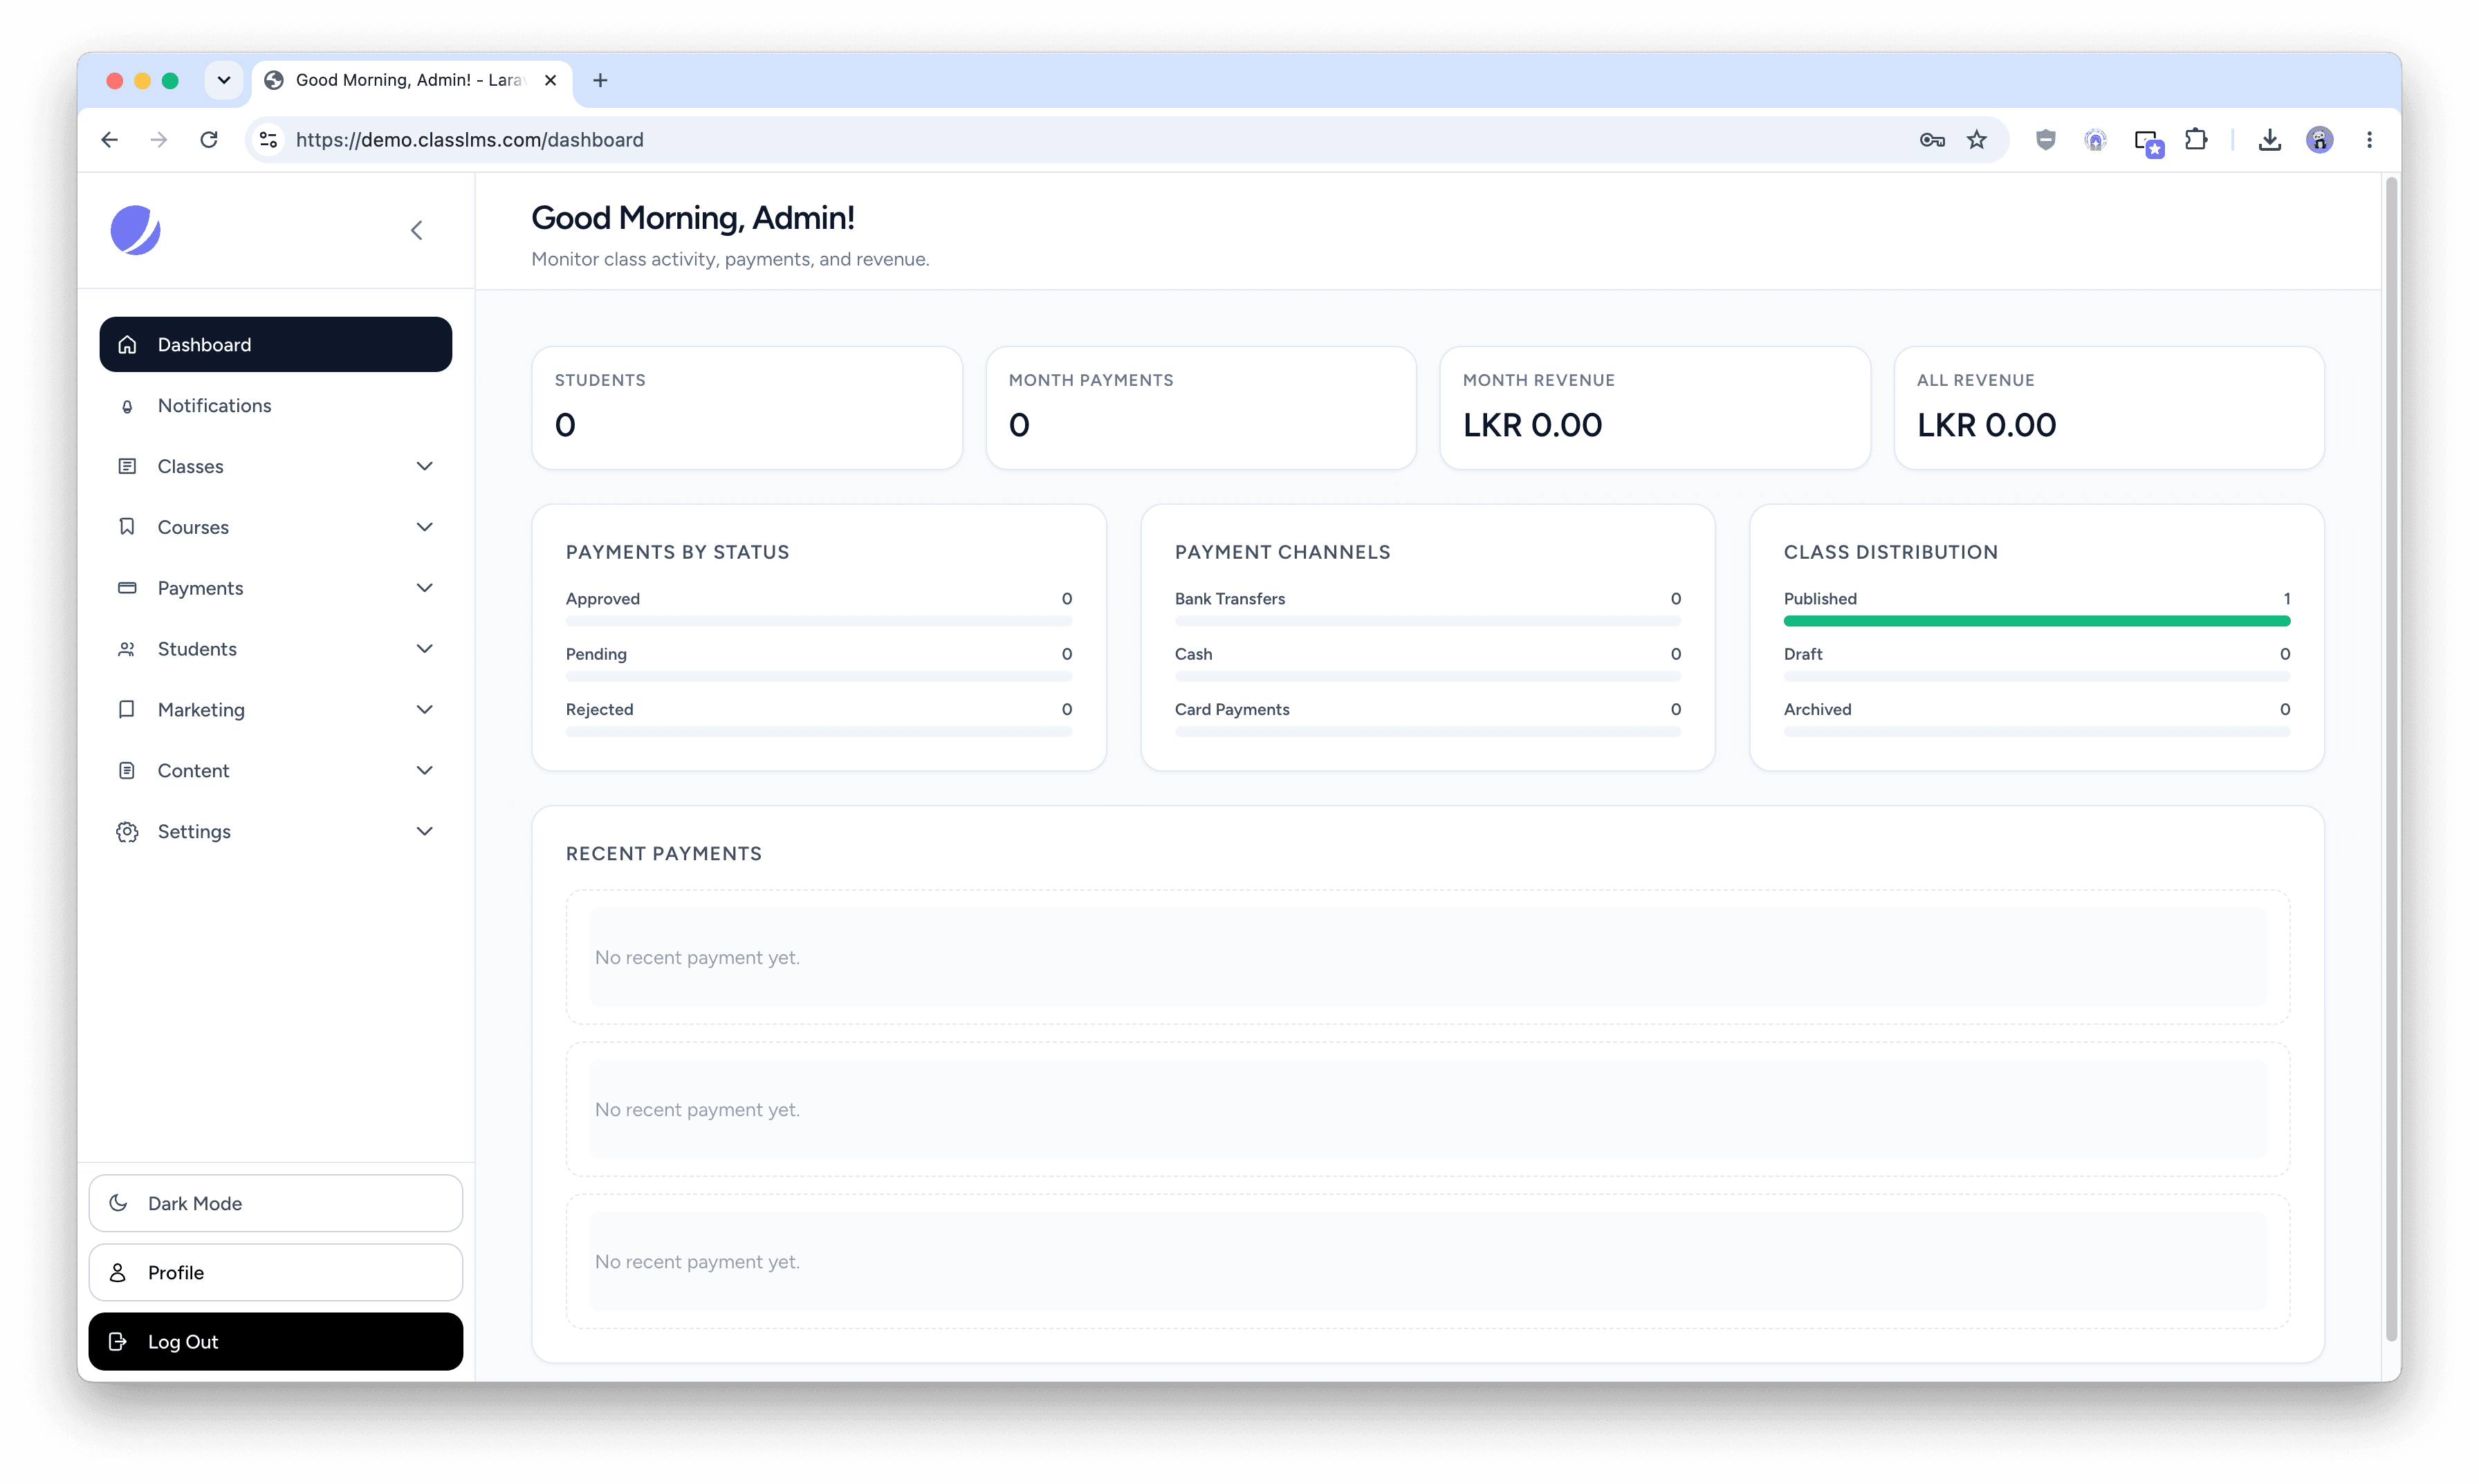Click the Log Out button
The height and width of the screenshot is (1484, 2479).
(276, 1342)
